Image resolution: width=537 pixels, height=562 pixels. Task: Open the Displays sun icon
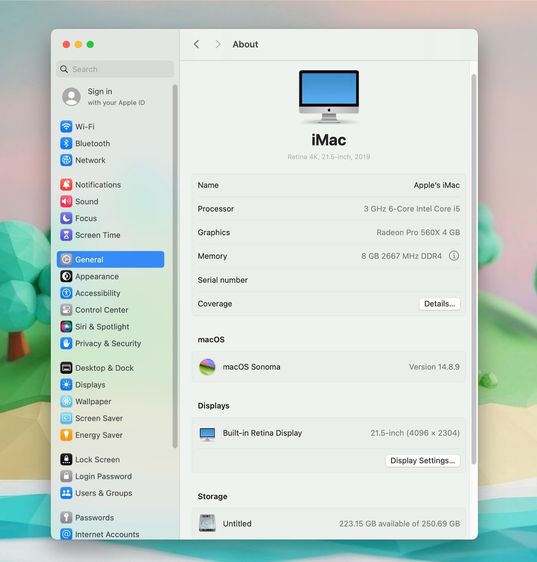[66, 385]
